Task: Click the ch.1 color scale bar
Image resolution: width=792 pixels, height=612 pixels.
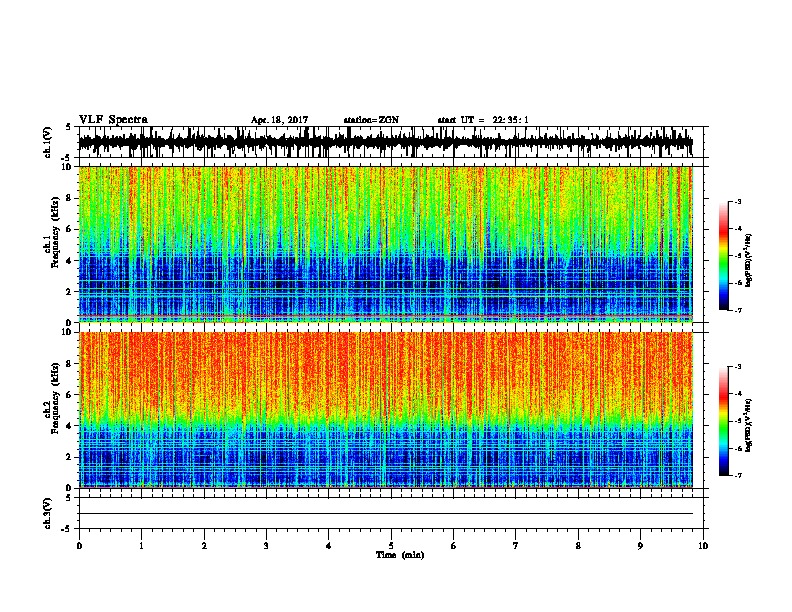Action: coord(724,256)
